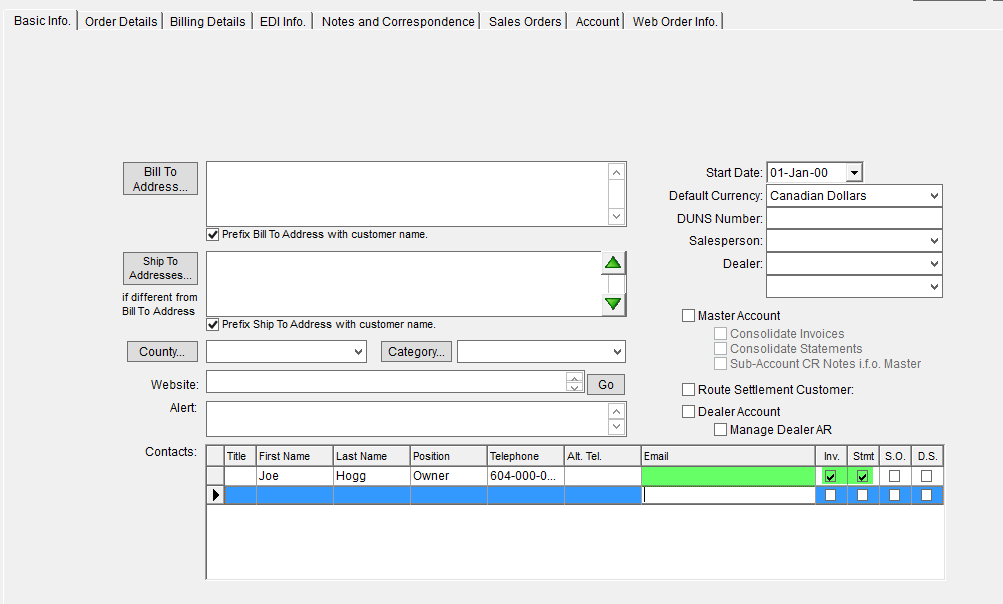This screenshot has width=1003, height=604.
Task: Click the Telephone column header
Action: coord(525,456)
